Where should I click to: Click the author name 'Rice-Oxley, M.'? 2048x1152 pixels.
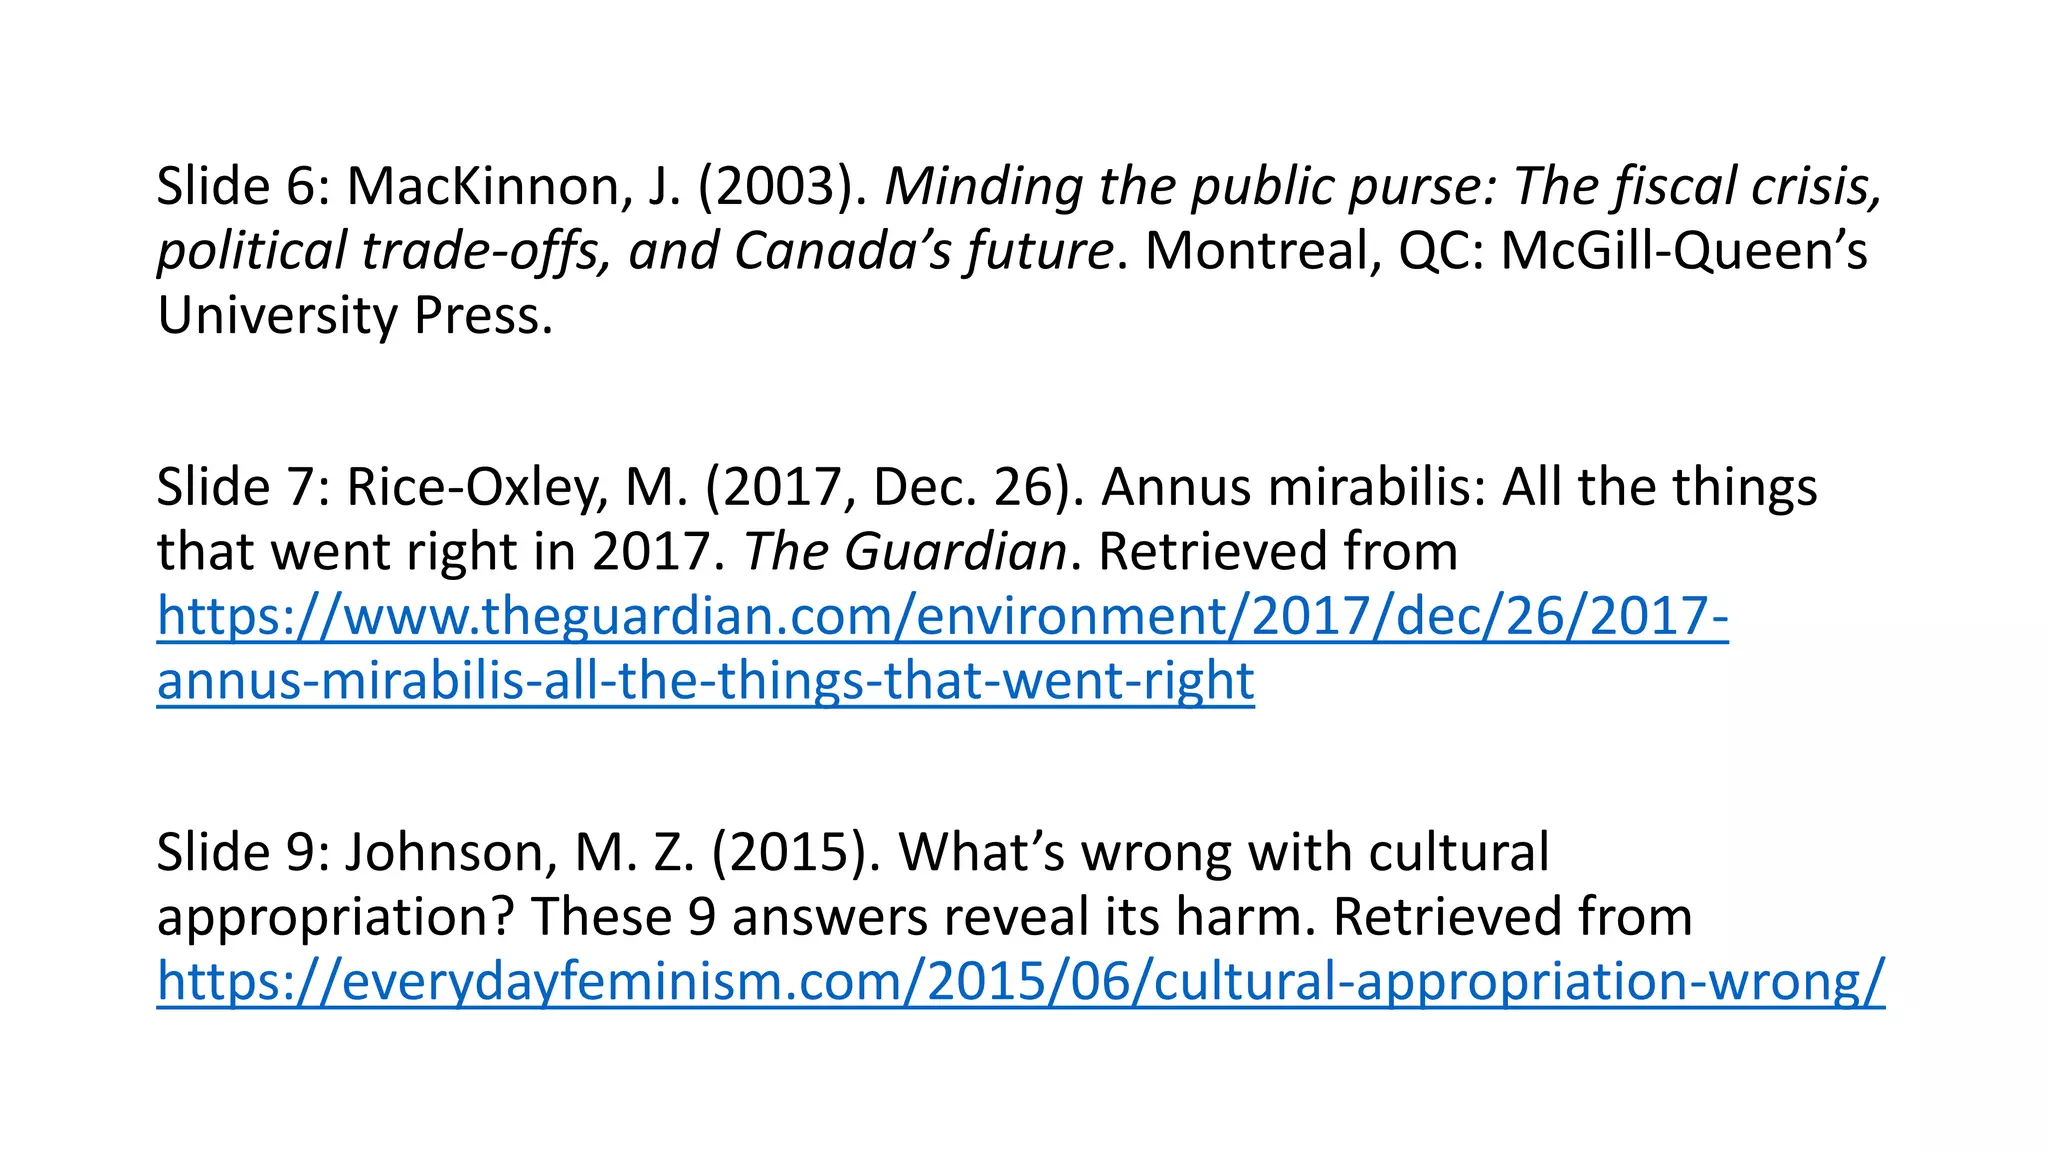click(517, 488)
